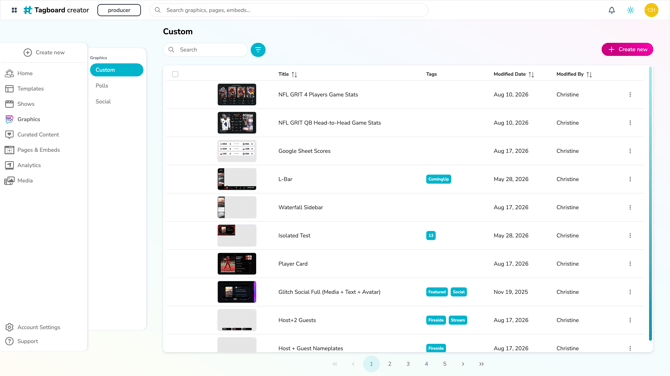This screenshot has height=376, width=670.
Task: Open more options for L-Bar row
Action: [630, 179]
